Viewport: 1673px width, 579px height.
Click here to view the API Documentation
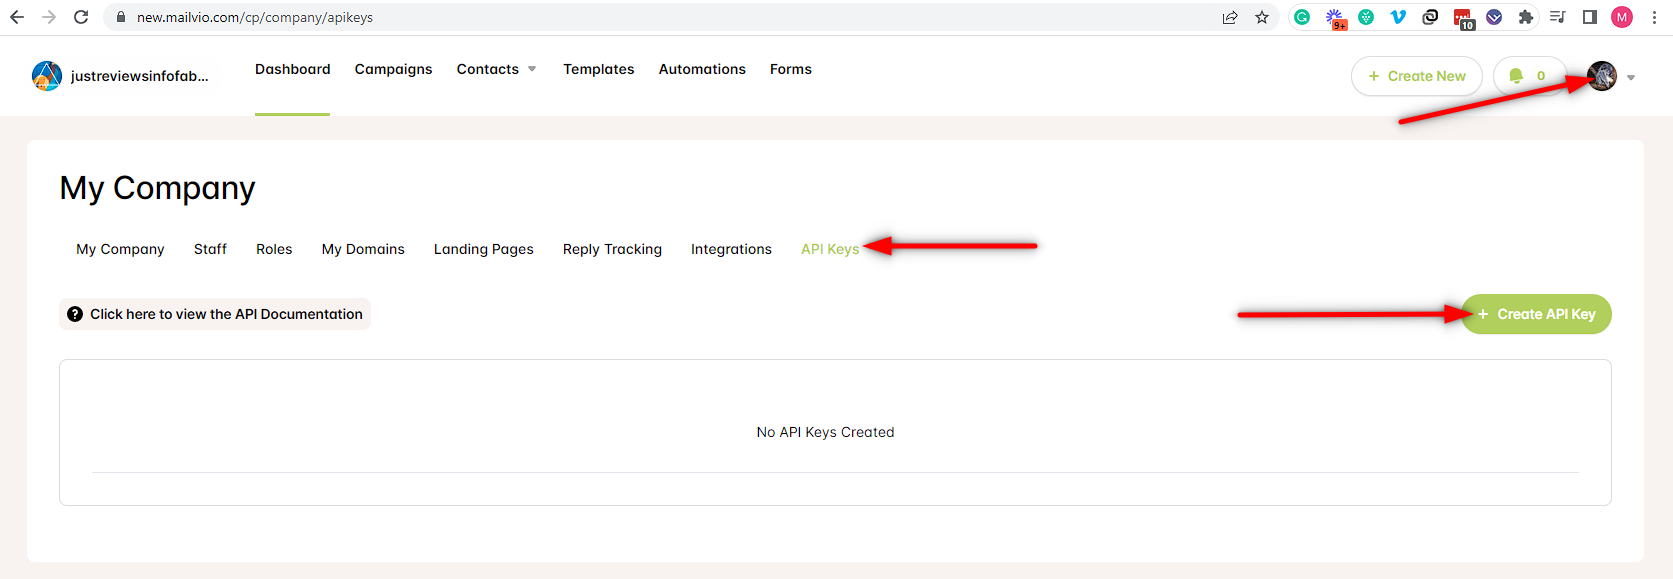pos(215,314)
